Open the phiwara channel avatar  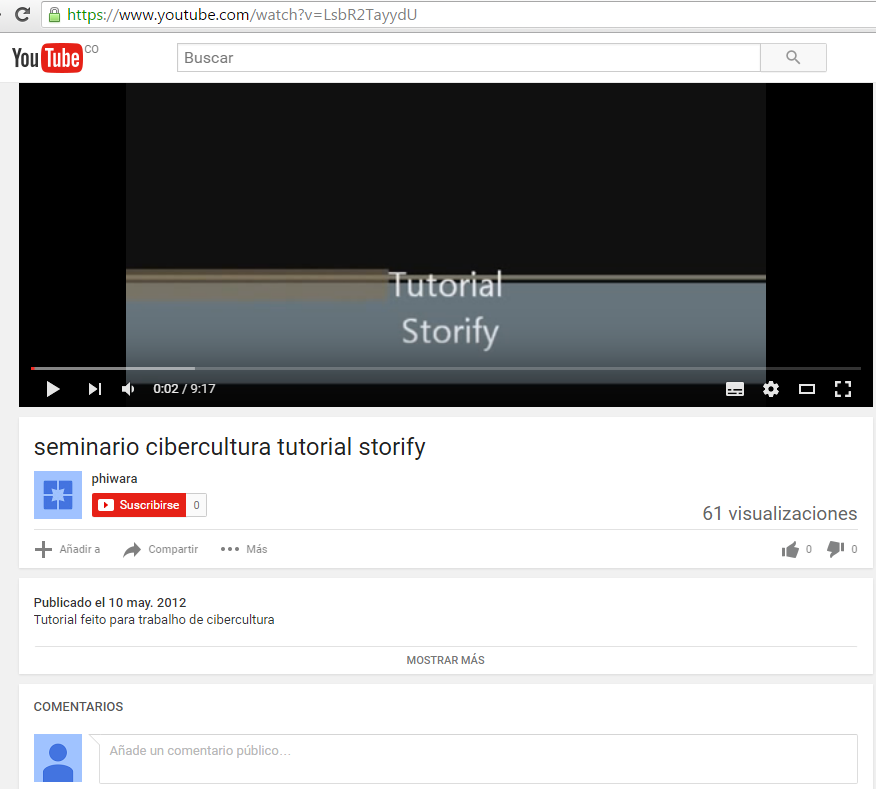click(58, 495)
